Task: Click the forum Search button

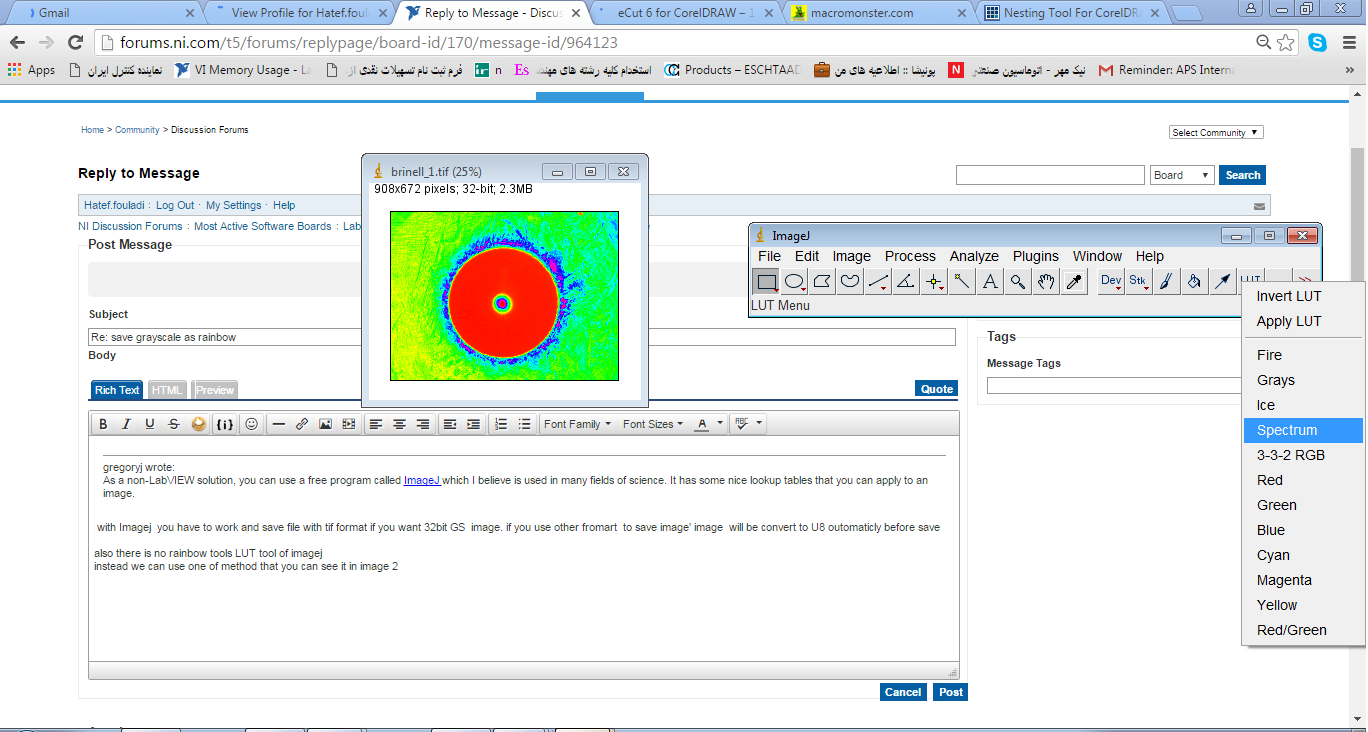Action: point(1243,175)
